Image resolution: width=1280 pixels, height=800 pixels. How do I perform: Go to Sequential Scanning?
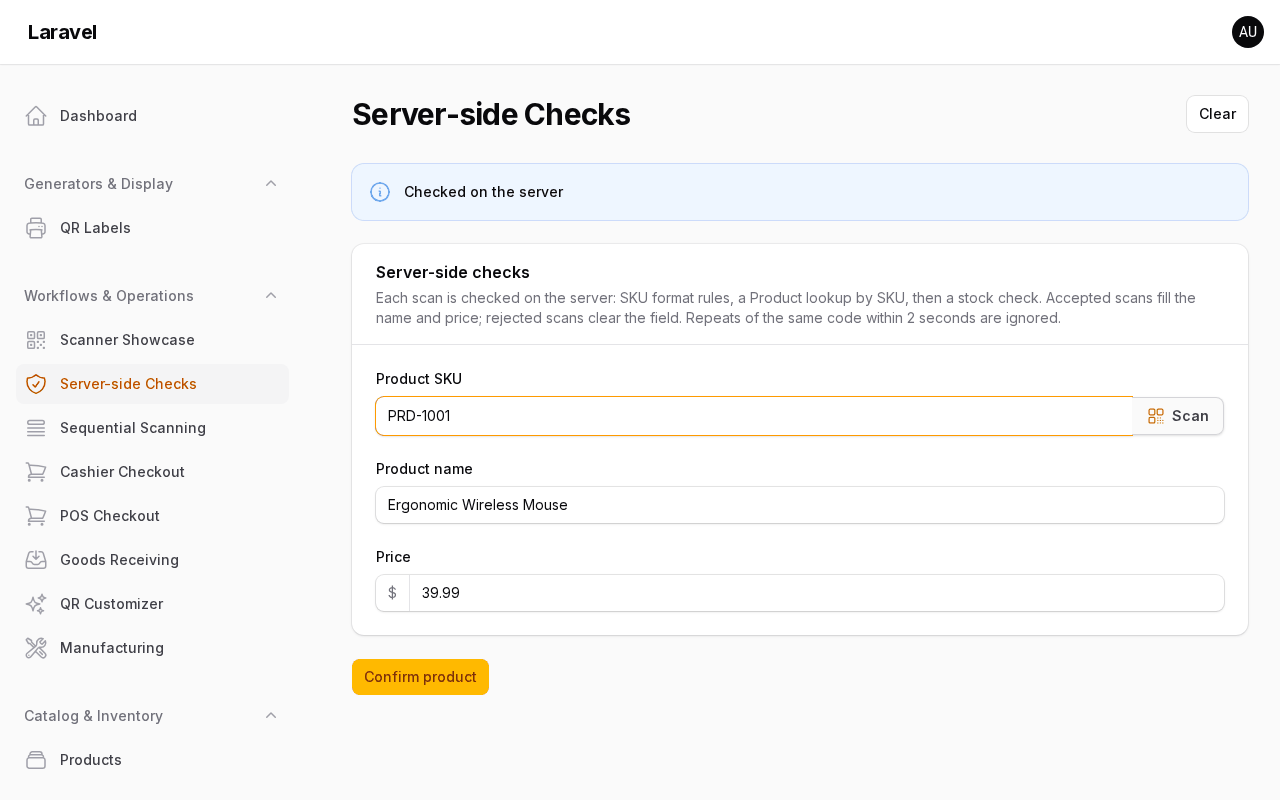click(152, 428)
